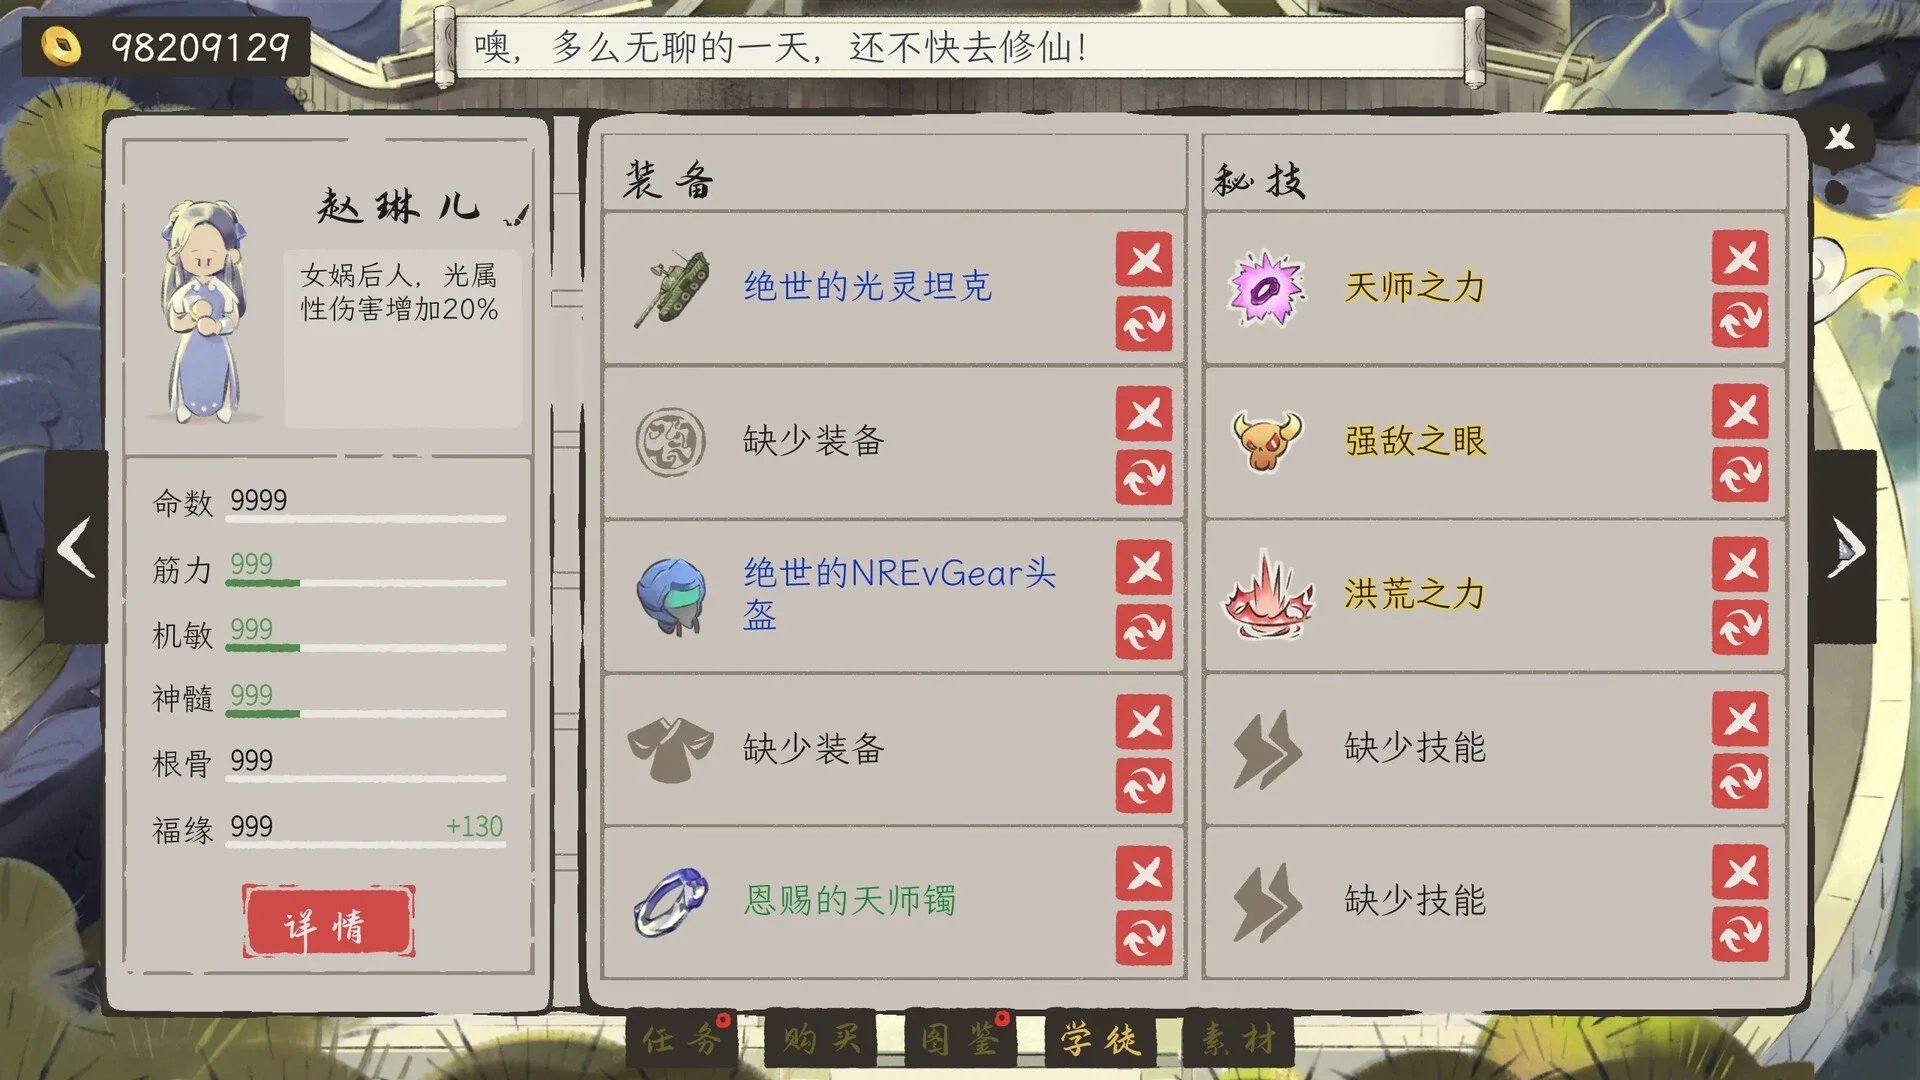1920x1080 pixels.
Task: Click the red 详情 button
Action: point(328,921)
